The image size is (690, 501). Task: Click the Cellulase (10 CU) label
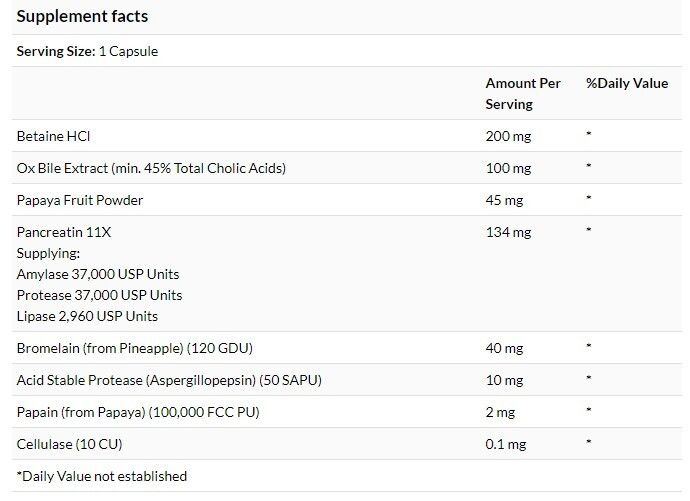pyautogui.click(x=69, y=444)
